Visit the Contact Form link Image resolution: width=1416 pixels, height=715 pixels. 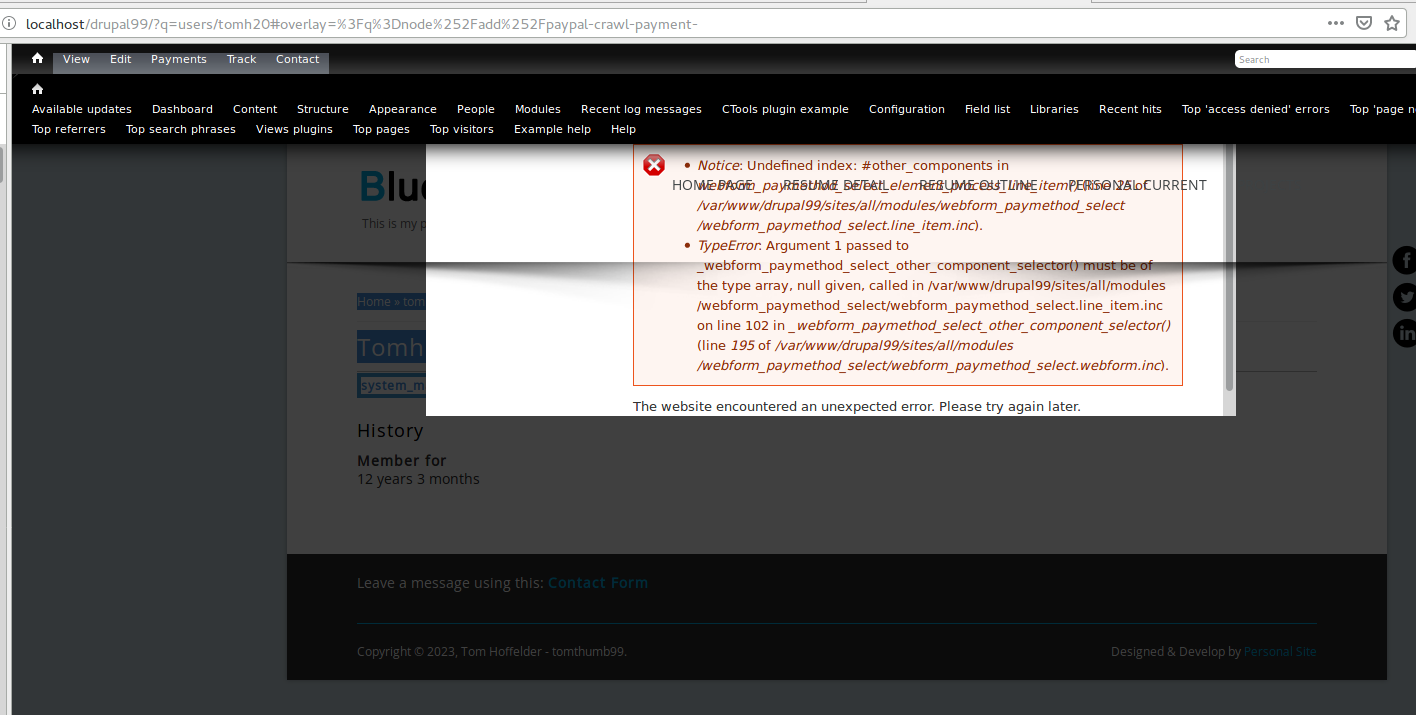[597, 582]
